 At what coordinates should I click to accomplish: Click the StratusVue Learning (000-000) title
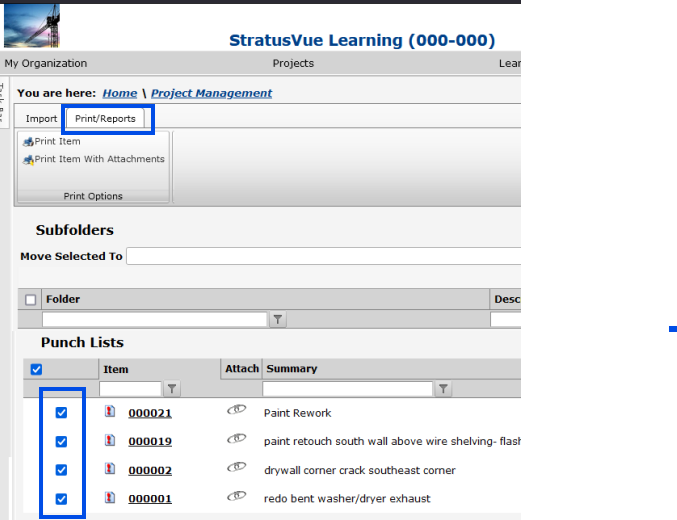[x=362, y=41]
